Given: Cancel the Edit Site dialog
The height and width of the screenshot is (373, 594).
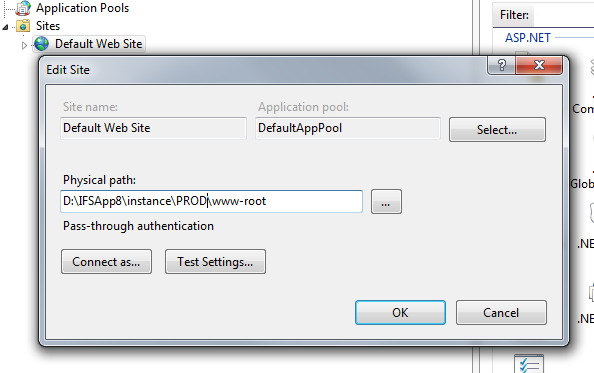Looking at the screenshot, I should 501,312.
